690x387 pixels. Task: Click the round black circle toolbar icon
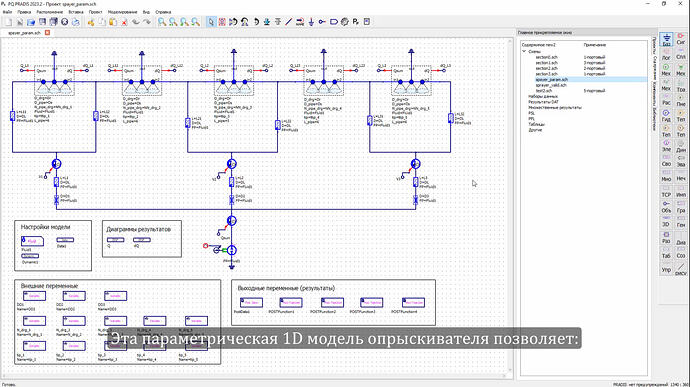[x=65, y=22]
